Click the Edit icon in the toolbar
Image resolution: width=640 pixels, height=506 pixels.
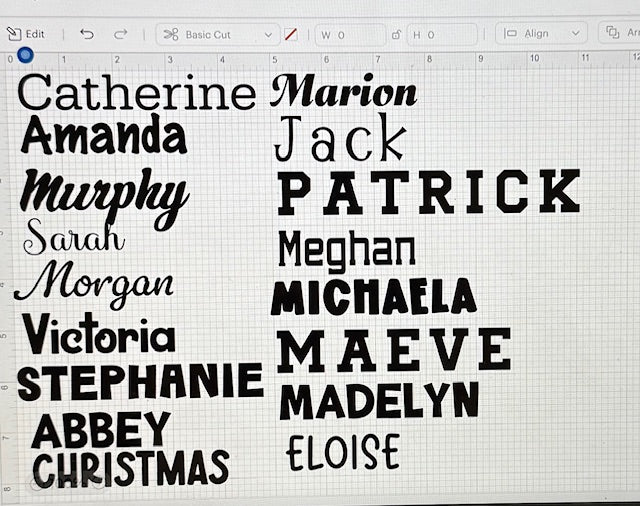pyautogui.click(x=25, y=34)
